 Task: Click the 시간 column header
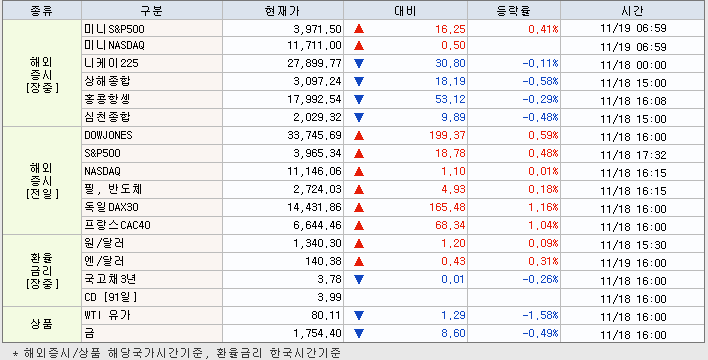click(x=633, y=10)
